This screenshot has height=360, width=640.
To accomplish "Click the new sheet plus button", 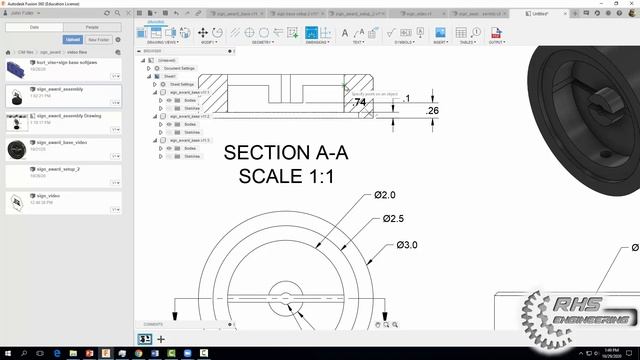I will click(x=161, y=339).
